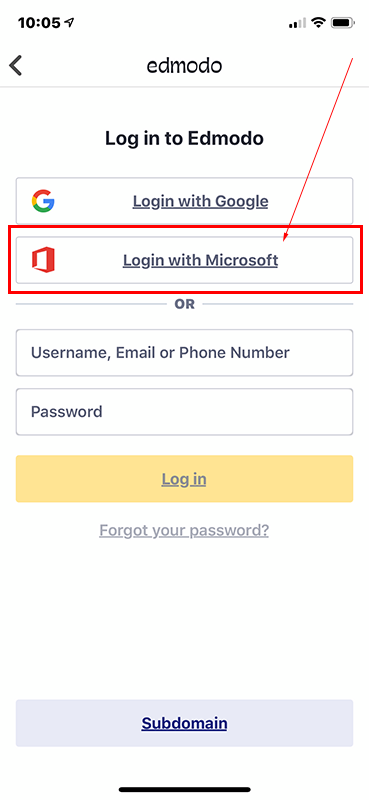Viewport: 369px width, 800px height.
Task: Open the Forgot your password link
Action: click(184, 531)
